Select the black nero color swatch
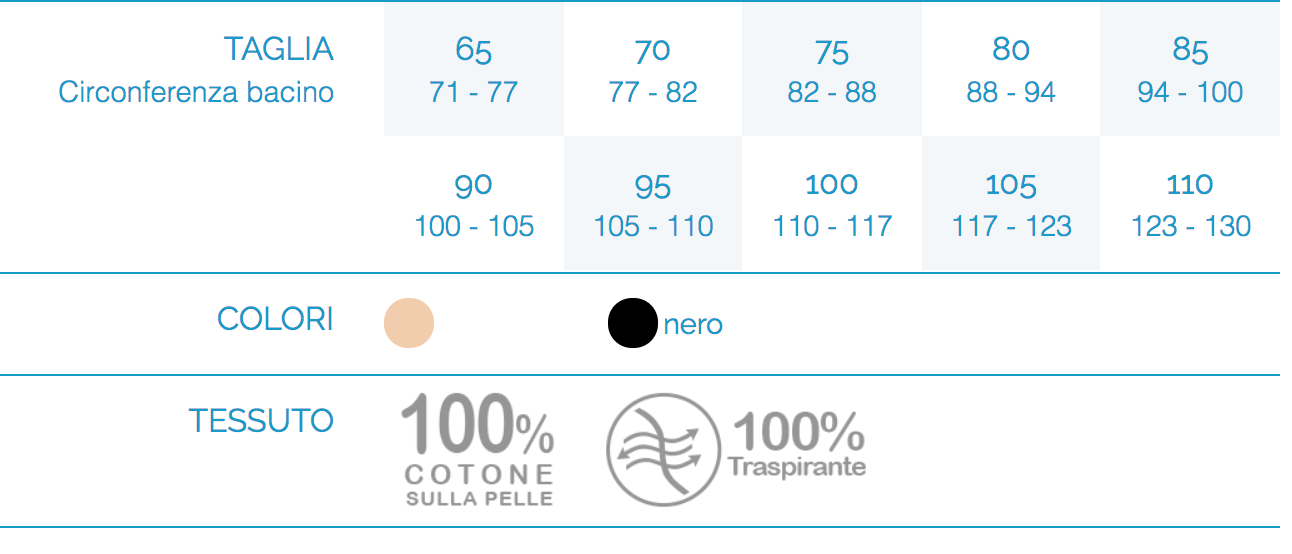 pos(633,323)
